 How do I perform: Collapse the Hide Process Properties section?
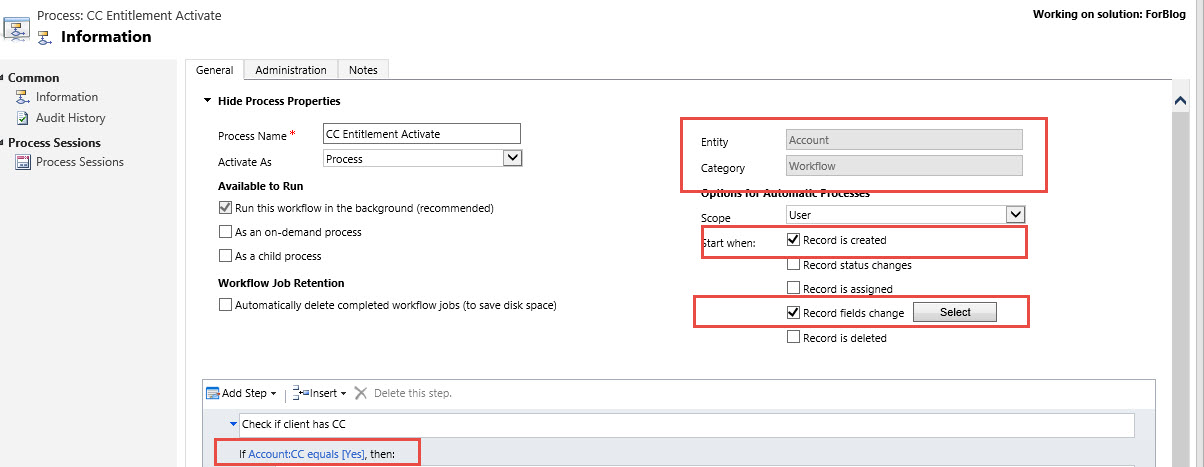(x=207, y=101)
